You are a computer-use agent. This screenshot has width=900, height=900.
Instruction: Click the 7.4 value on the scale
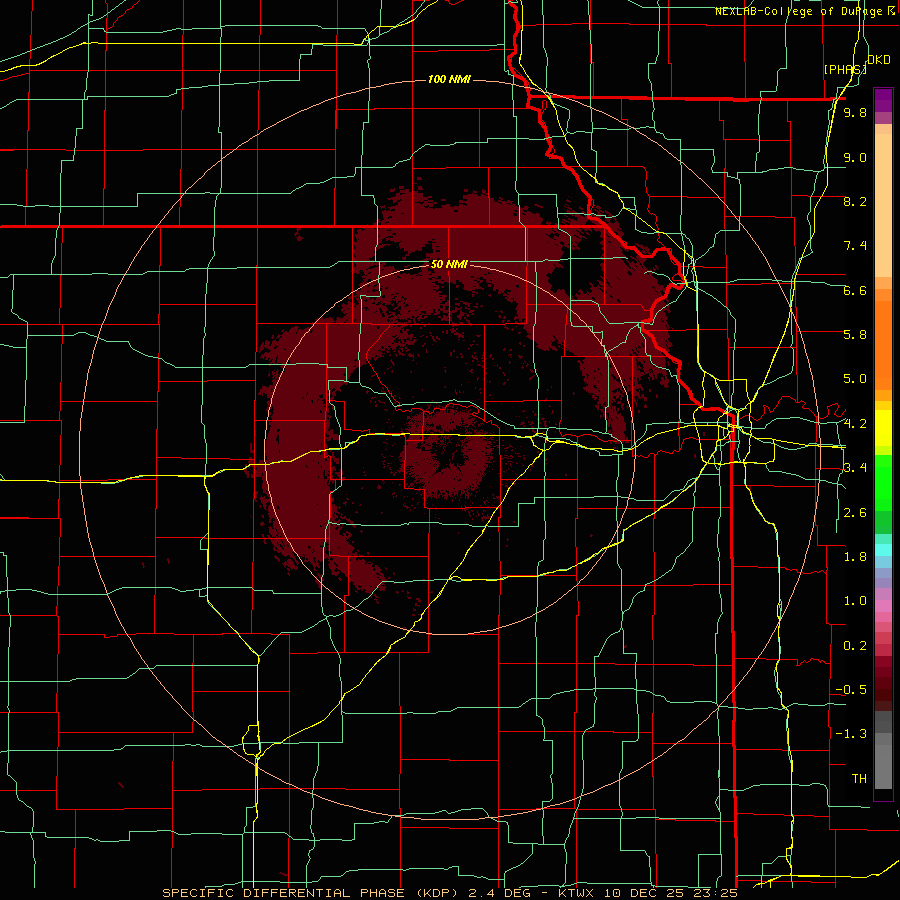855,246
